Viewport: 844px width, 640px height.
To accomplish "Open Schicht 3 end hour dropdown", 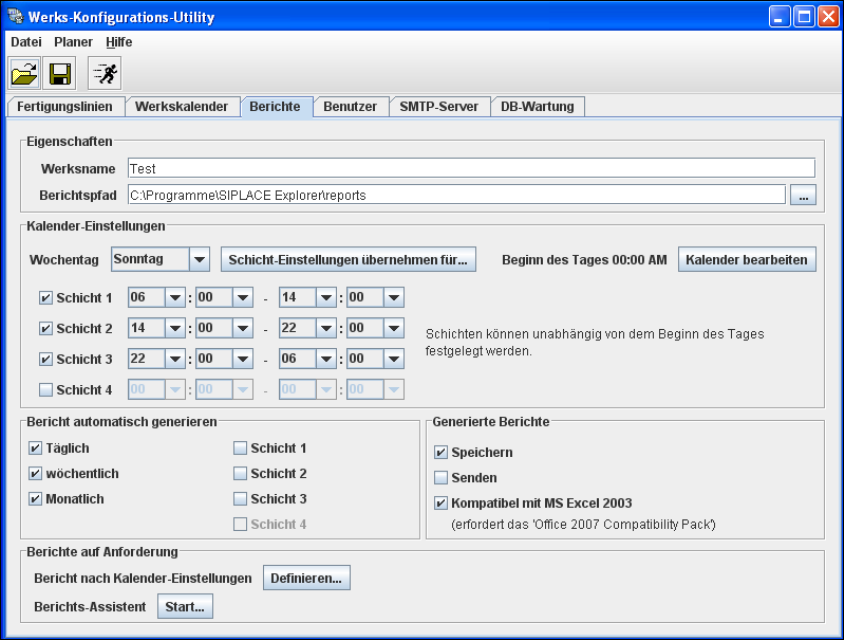I will pos(326,359).
